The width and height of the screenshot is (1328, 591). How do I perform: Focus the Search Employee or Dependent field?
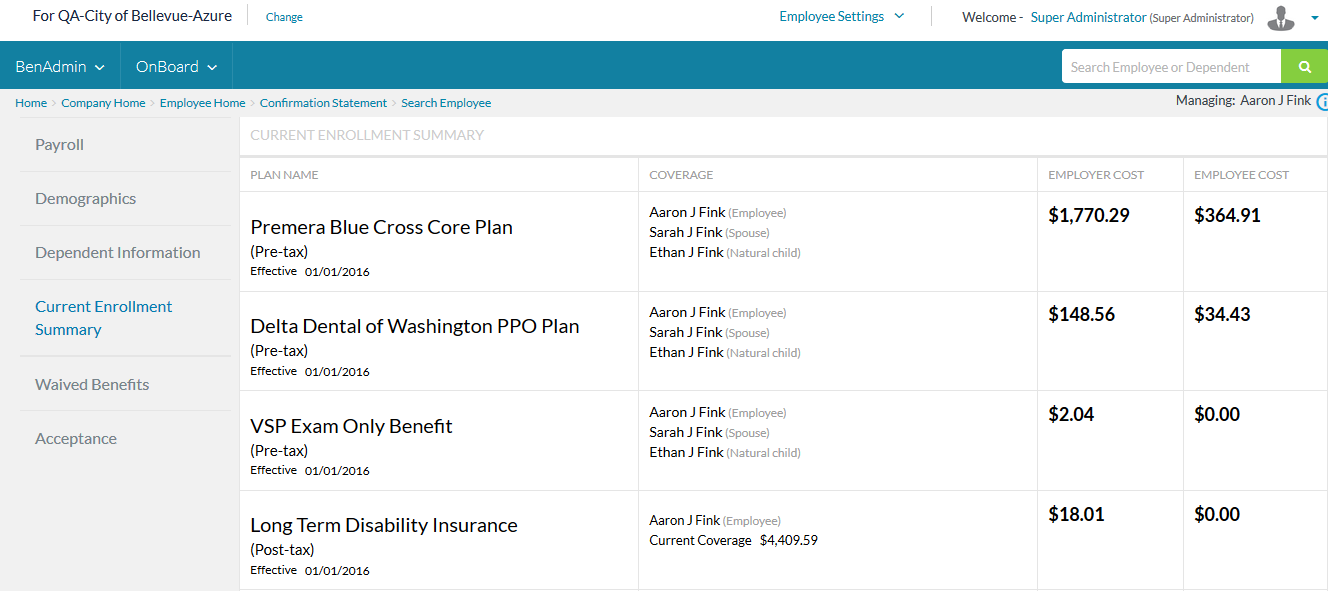coord(1171,67)
